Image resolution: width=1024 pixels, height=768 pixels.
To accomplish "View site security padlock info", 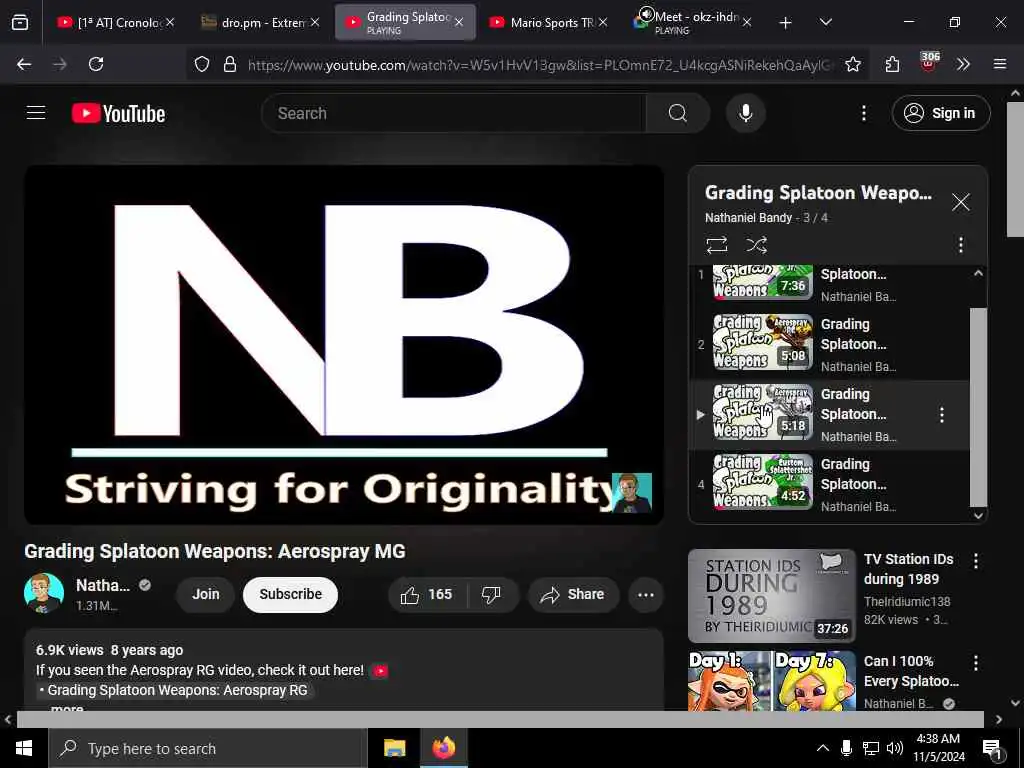I will [x=230, y=64].
